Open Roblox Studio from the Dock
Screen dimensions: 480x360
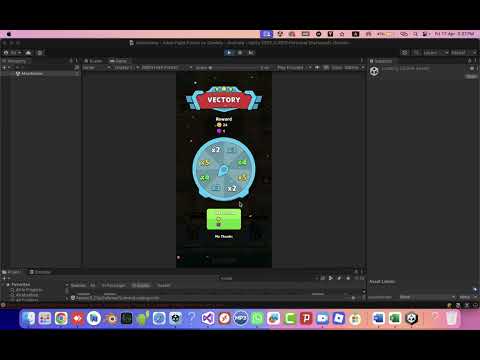click(339, 318)
